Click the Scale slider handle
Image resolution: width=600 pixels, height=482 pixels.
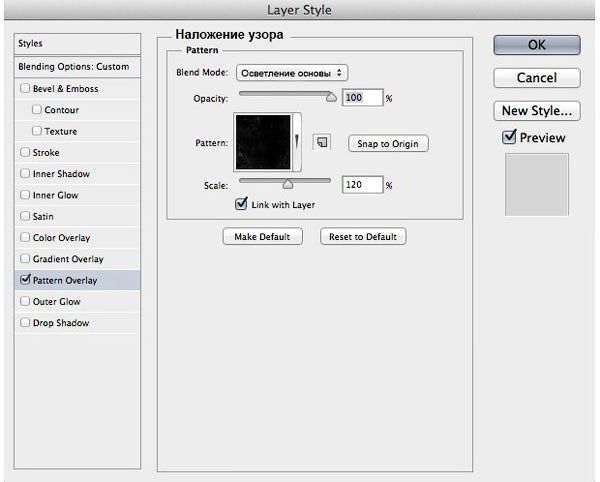288,185
